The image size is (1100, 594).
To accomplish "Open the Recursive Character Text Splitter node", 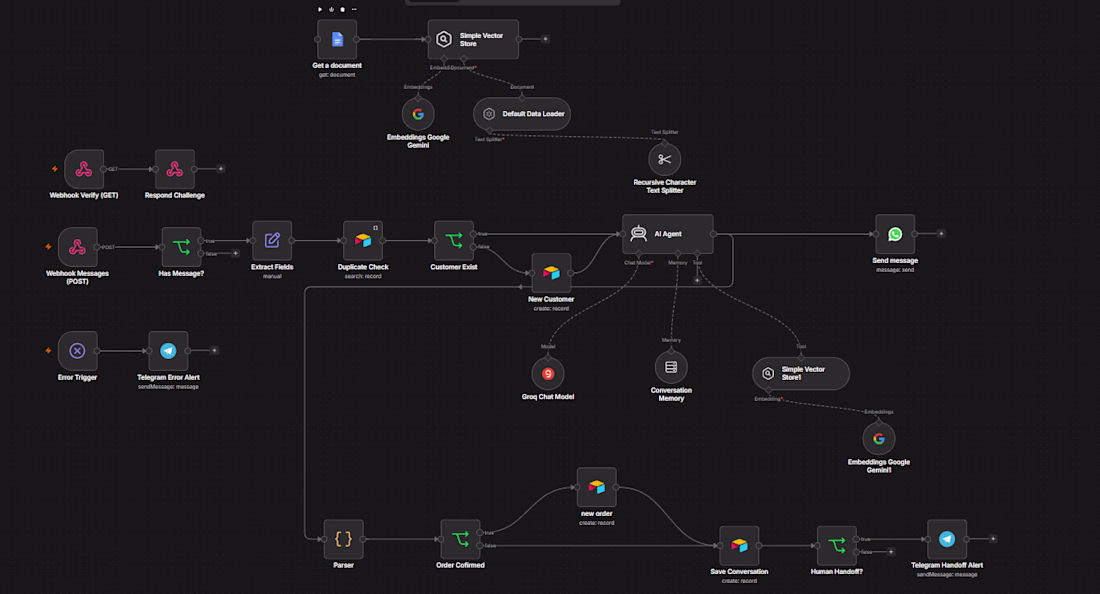I will tap(664, 159).
